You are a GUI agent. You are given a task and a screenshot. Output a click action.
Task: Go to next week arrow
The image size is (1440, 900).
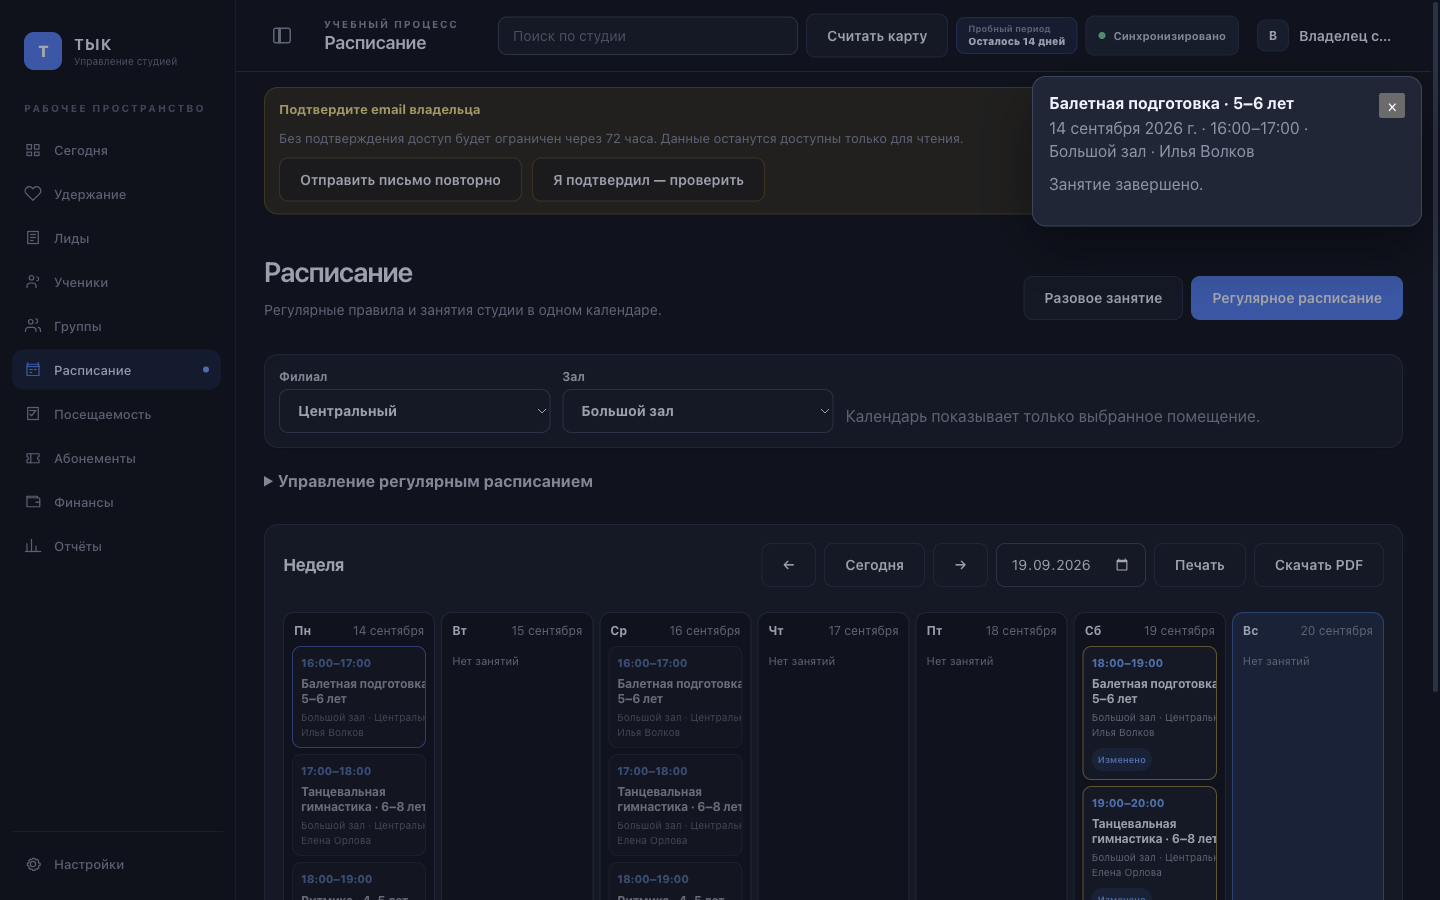click(960, 565)
